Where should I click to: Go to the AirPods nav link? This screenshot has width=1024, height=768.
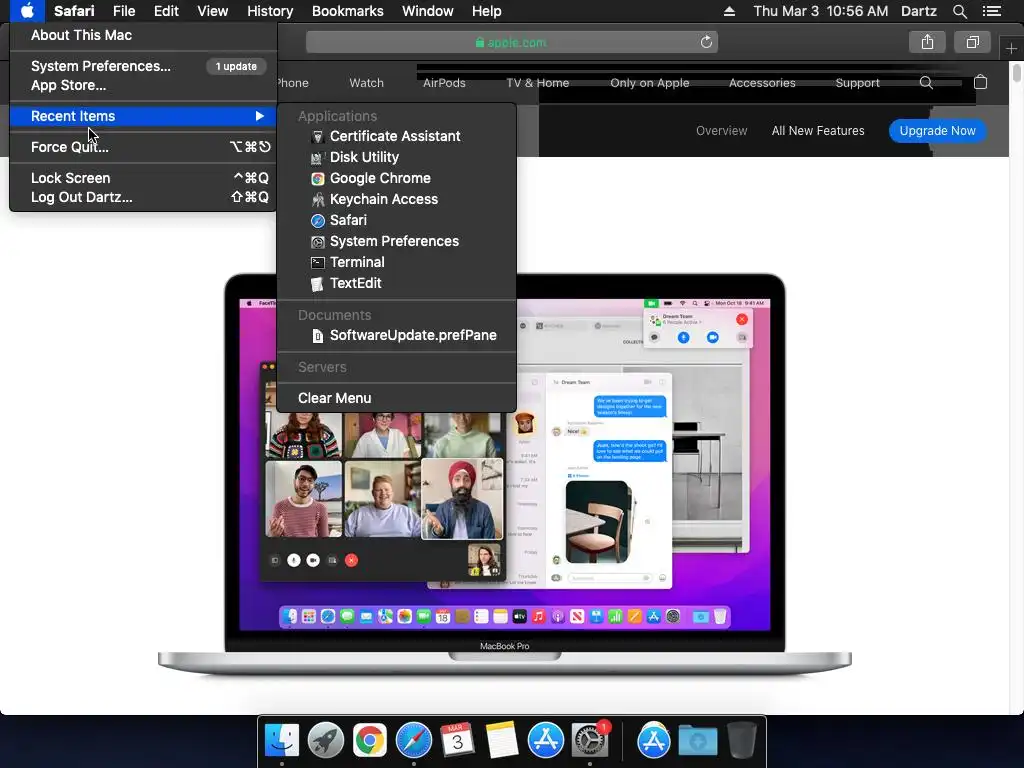[444, 83]
